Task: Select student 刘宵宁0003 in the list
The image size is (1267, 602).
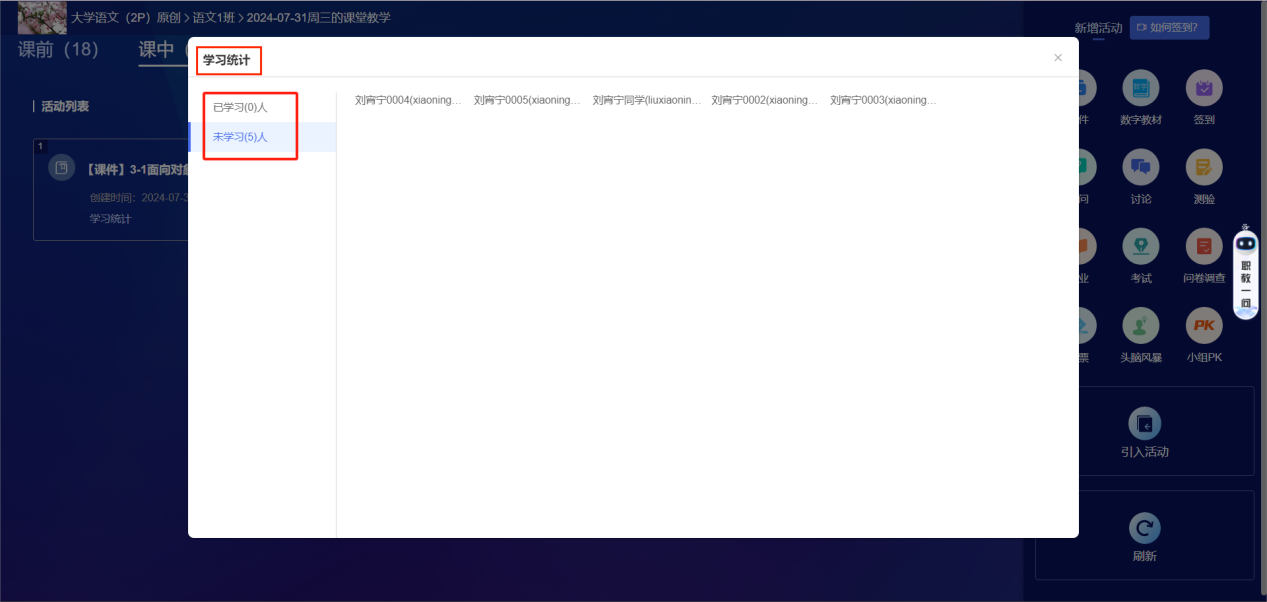Action: [x=884, y=100]
